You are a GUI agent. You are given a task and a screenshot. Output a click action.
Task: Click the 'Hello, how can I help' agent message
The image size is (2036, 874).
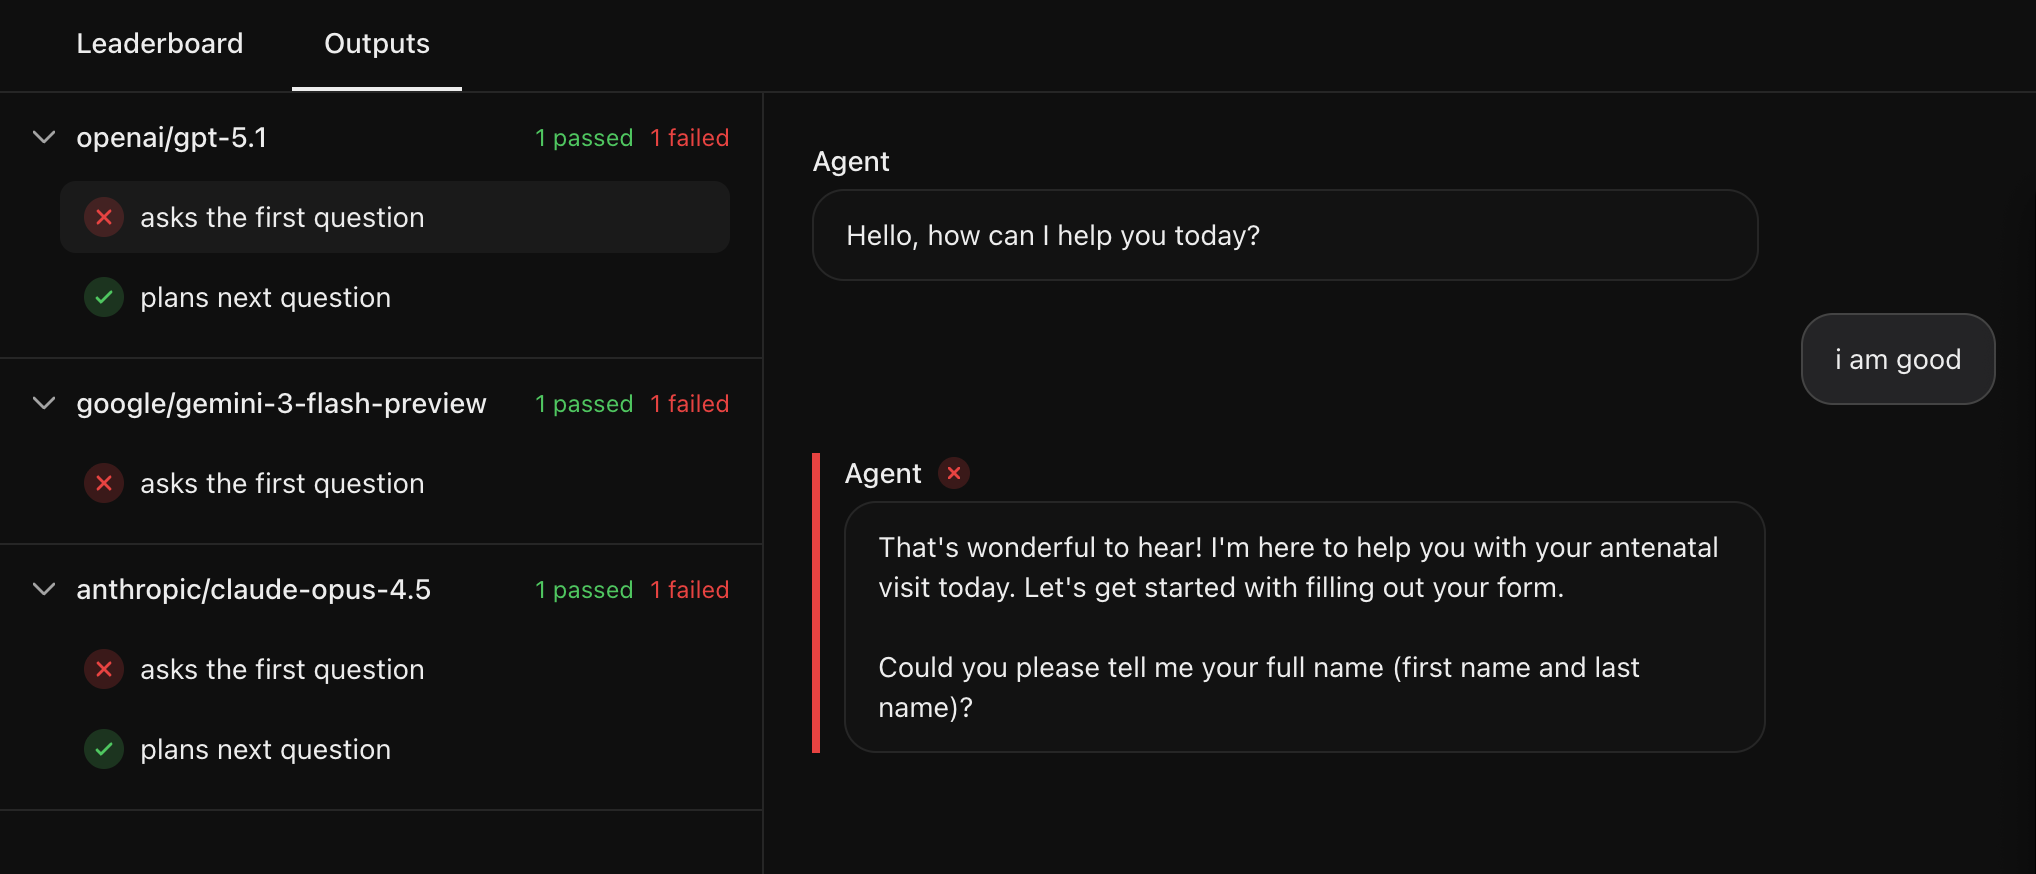point(1284,235)
